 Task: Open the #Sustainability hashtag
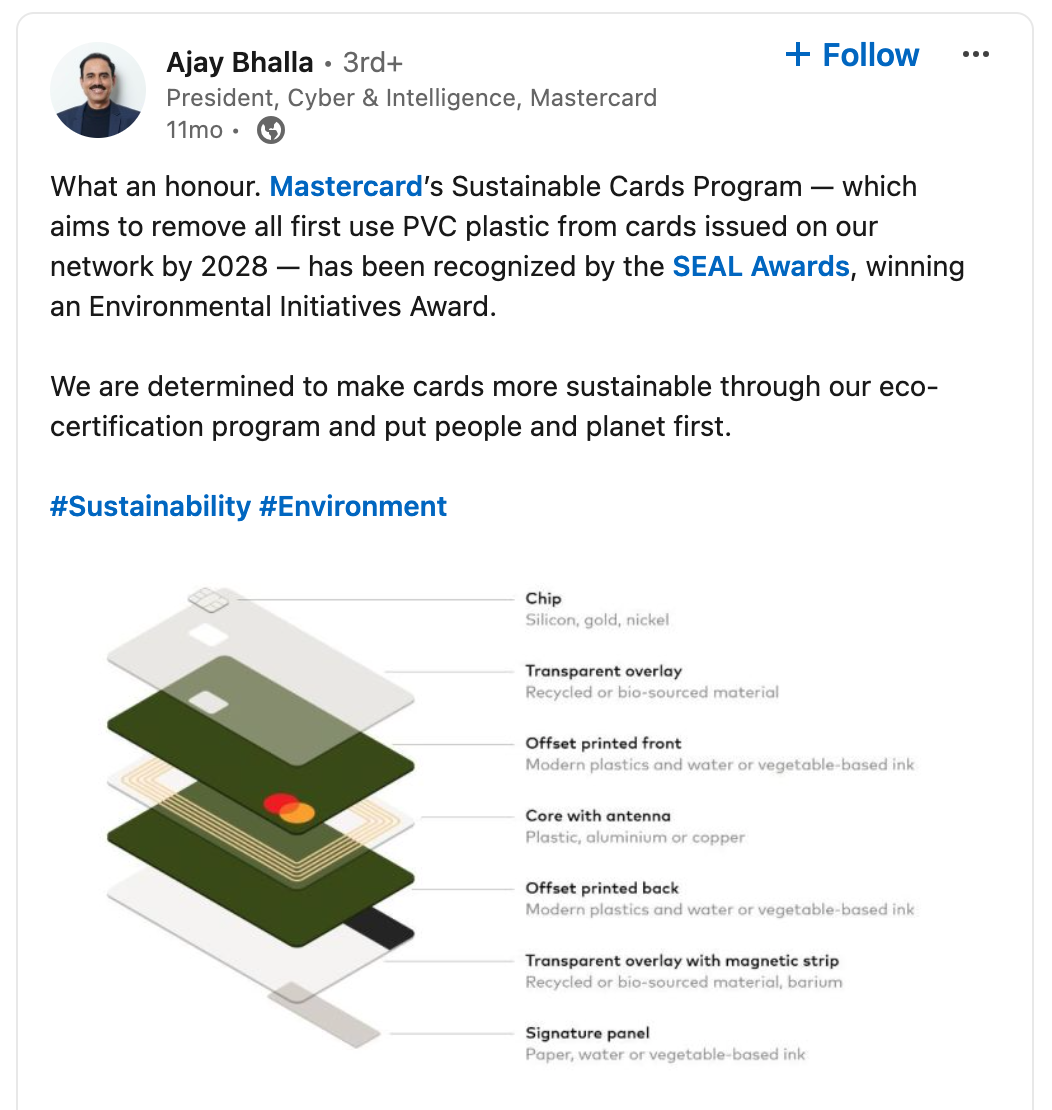151,507
